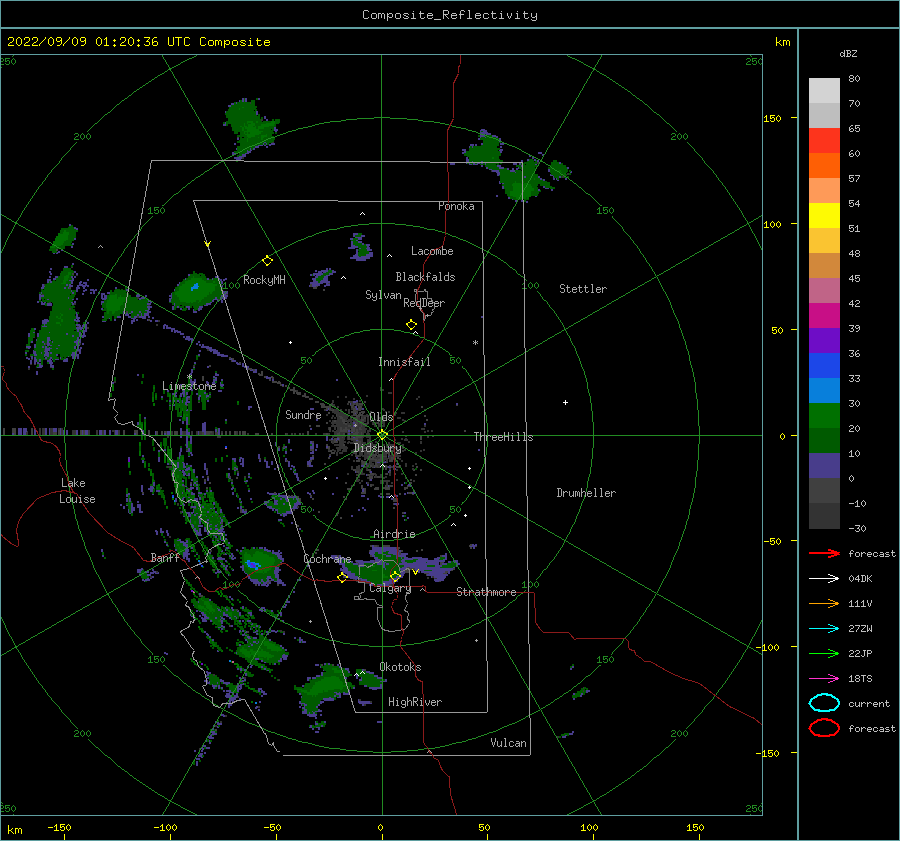This screenshot has height=841, width=900.
Task: Click the Sylvan label
Action: coord(383,295)
